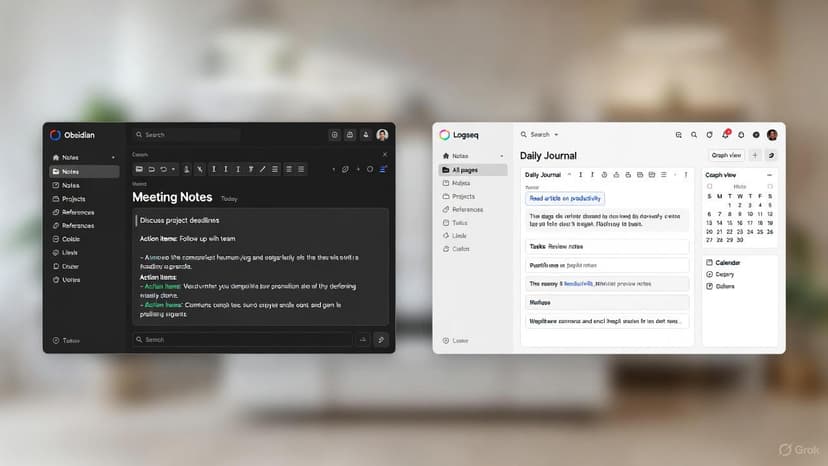Click the magnifier icon in Logseq's top-right icons

coord(694,135)
